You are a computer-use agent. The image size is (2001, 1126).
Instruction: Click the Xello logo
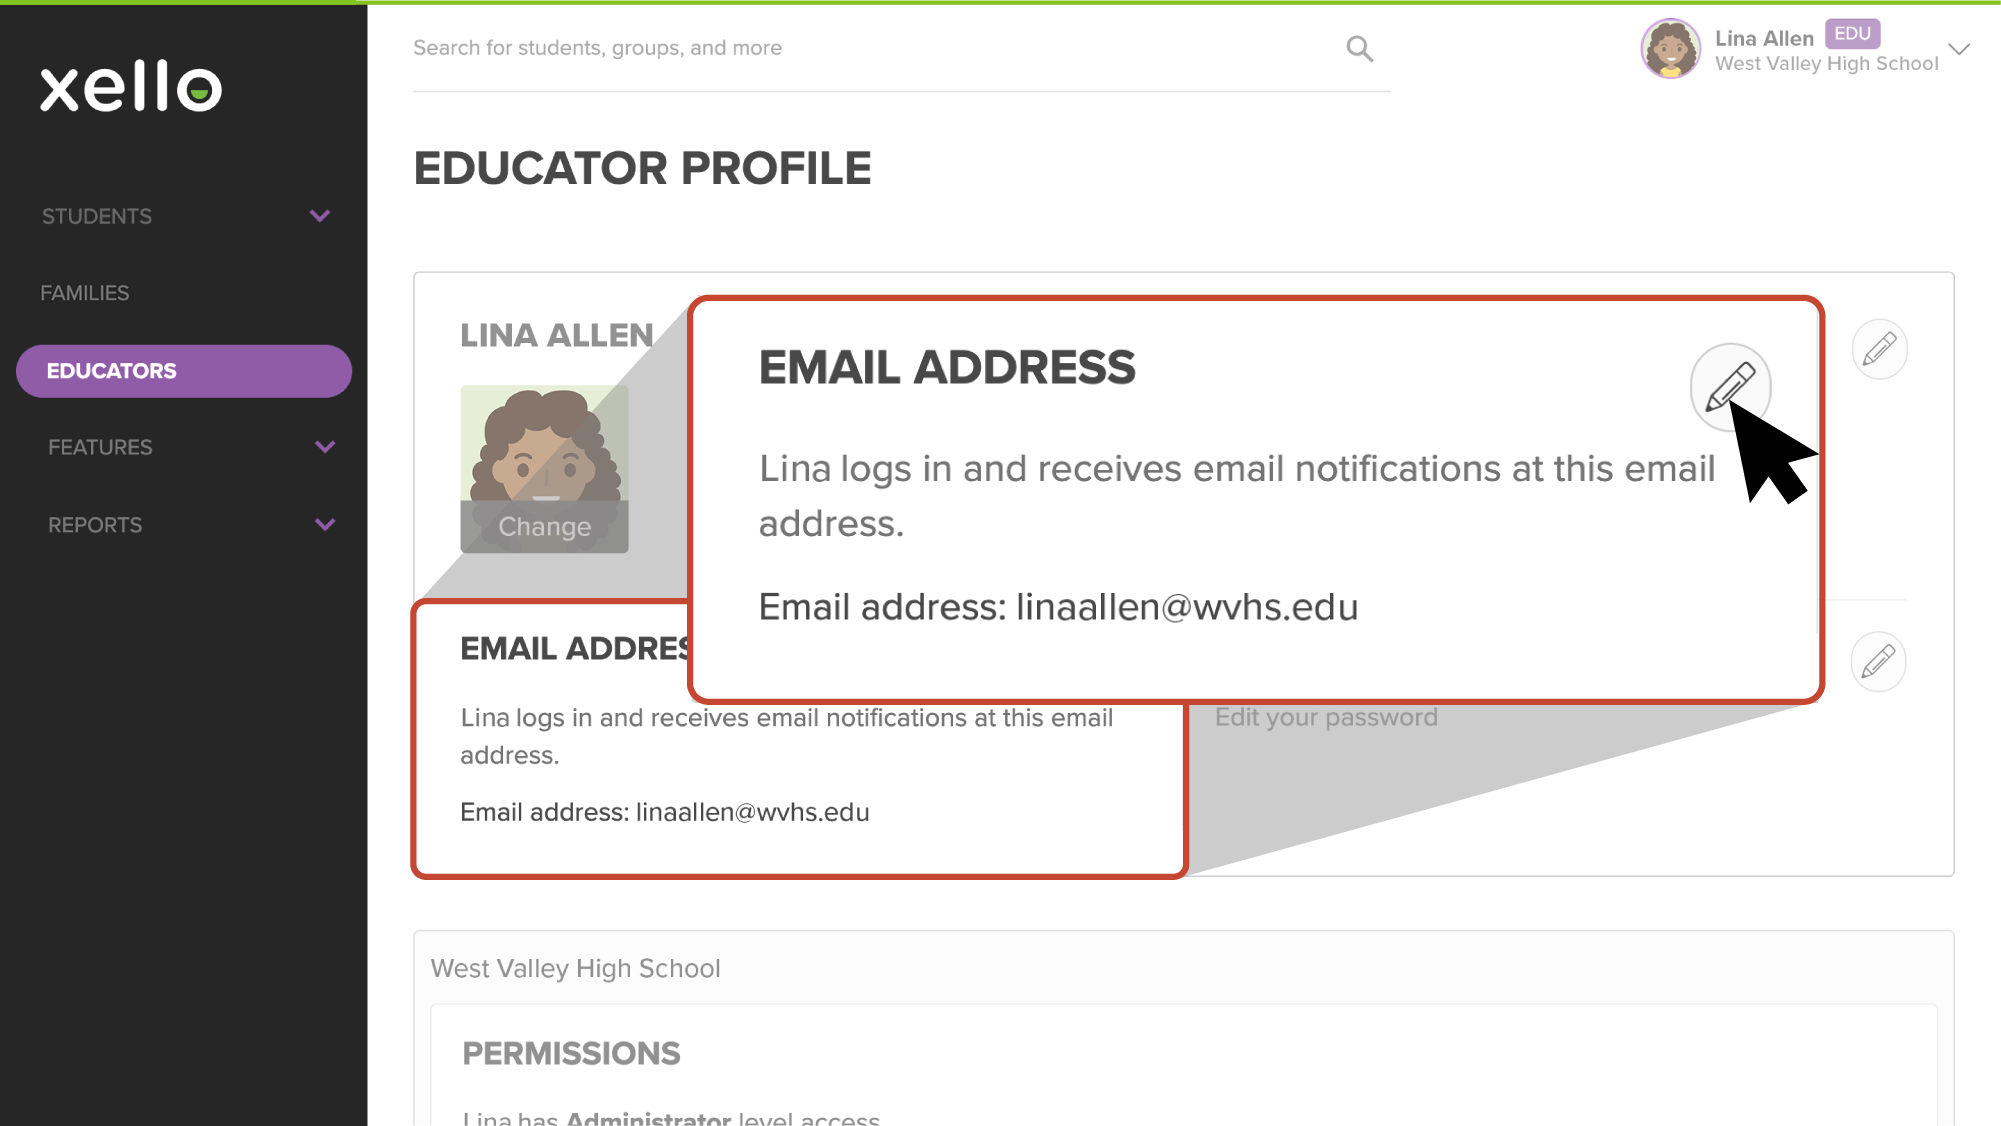(131, 86)
